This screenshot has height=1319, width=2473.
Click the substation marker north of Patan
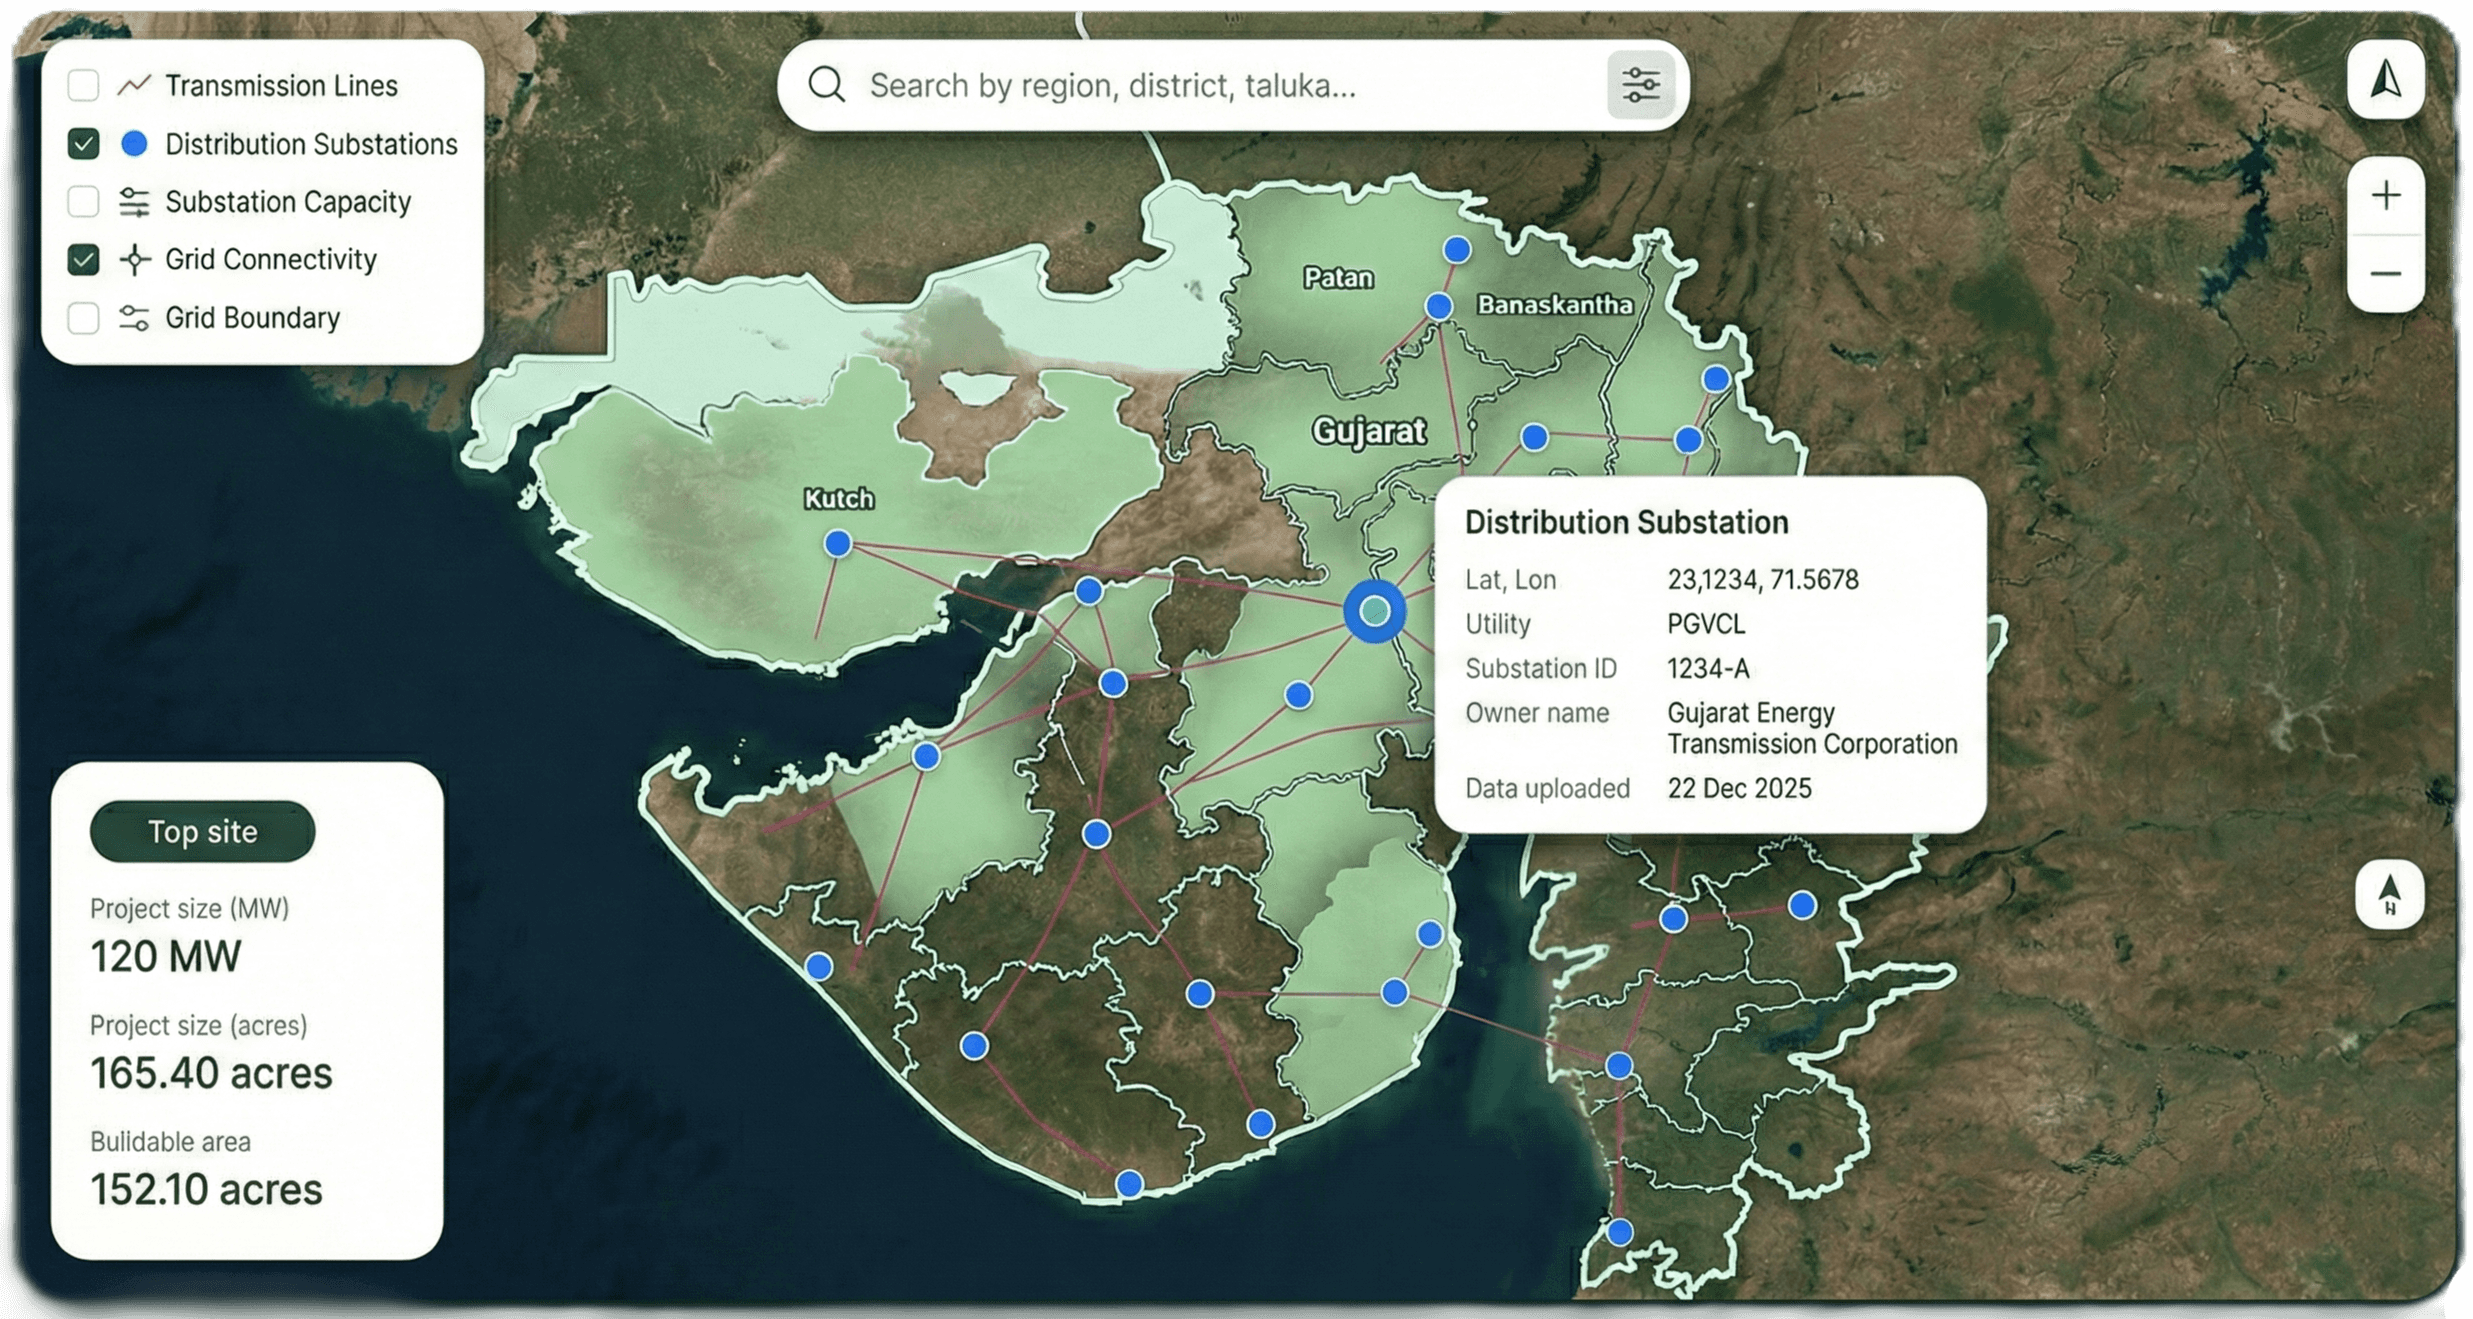[1457, 250]
